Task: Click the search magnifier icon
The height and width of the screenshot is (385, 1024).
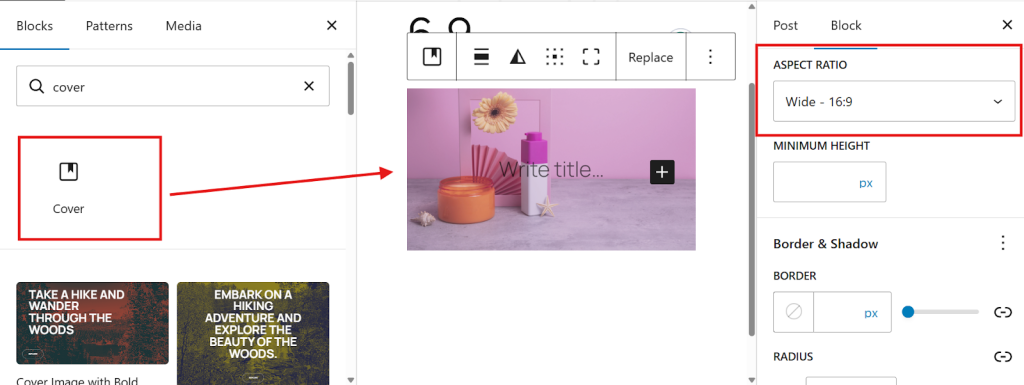Action: click(38, 86)
